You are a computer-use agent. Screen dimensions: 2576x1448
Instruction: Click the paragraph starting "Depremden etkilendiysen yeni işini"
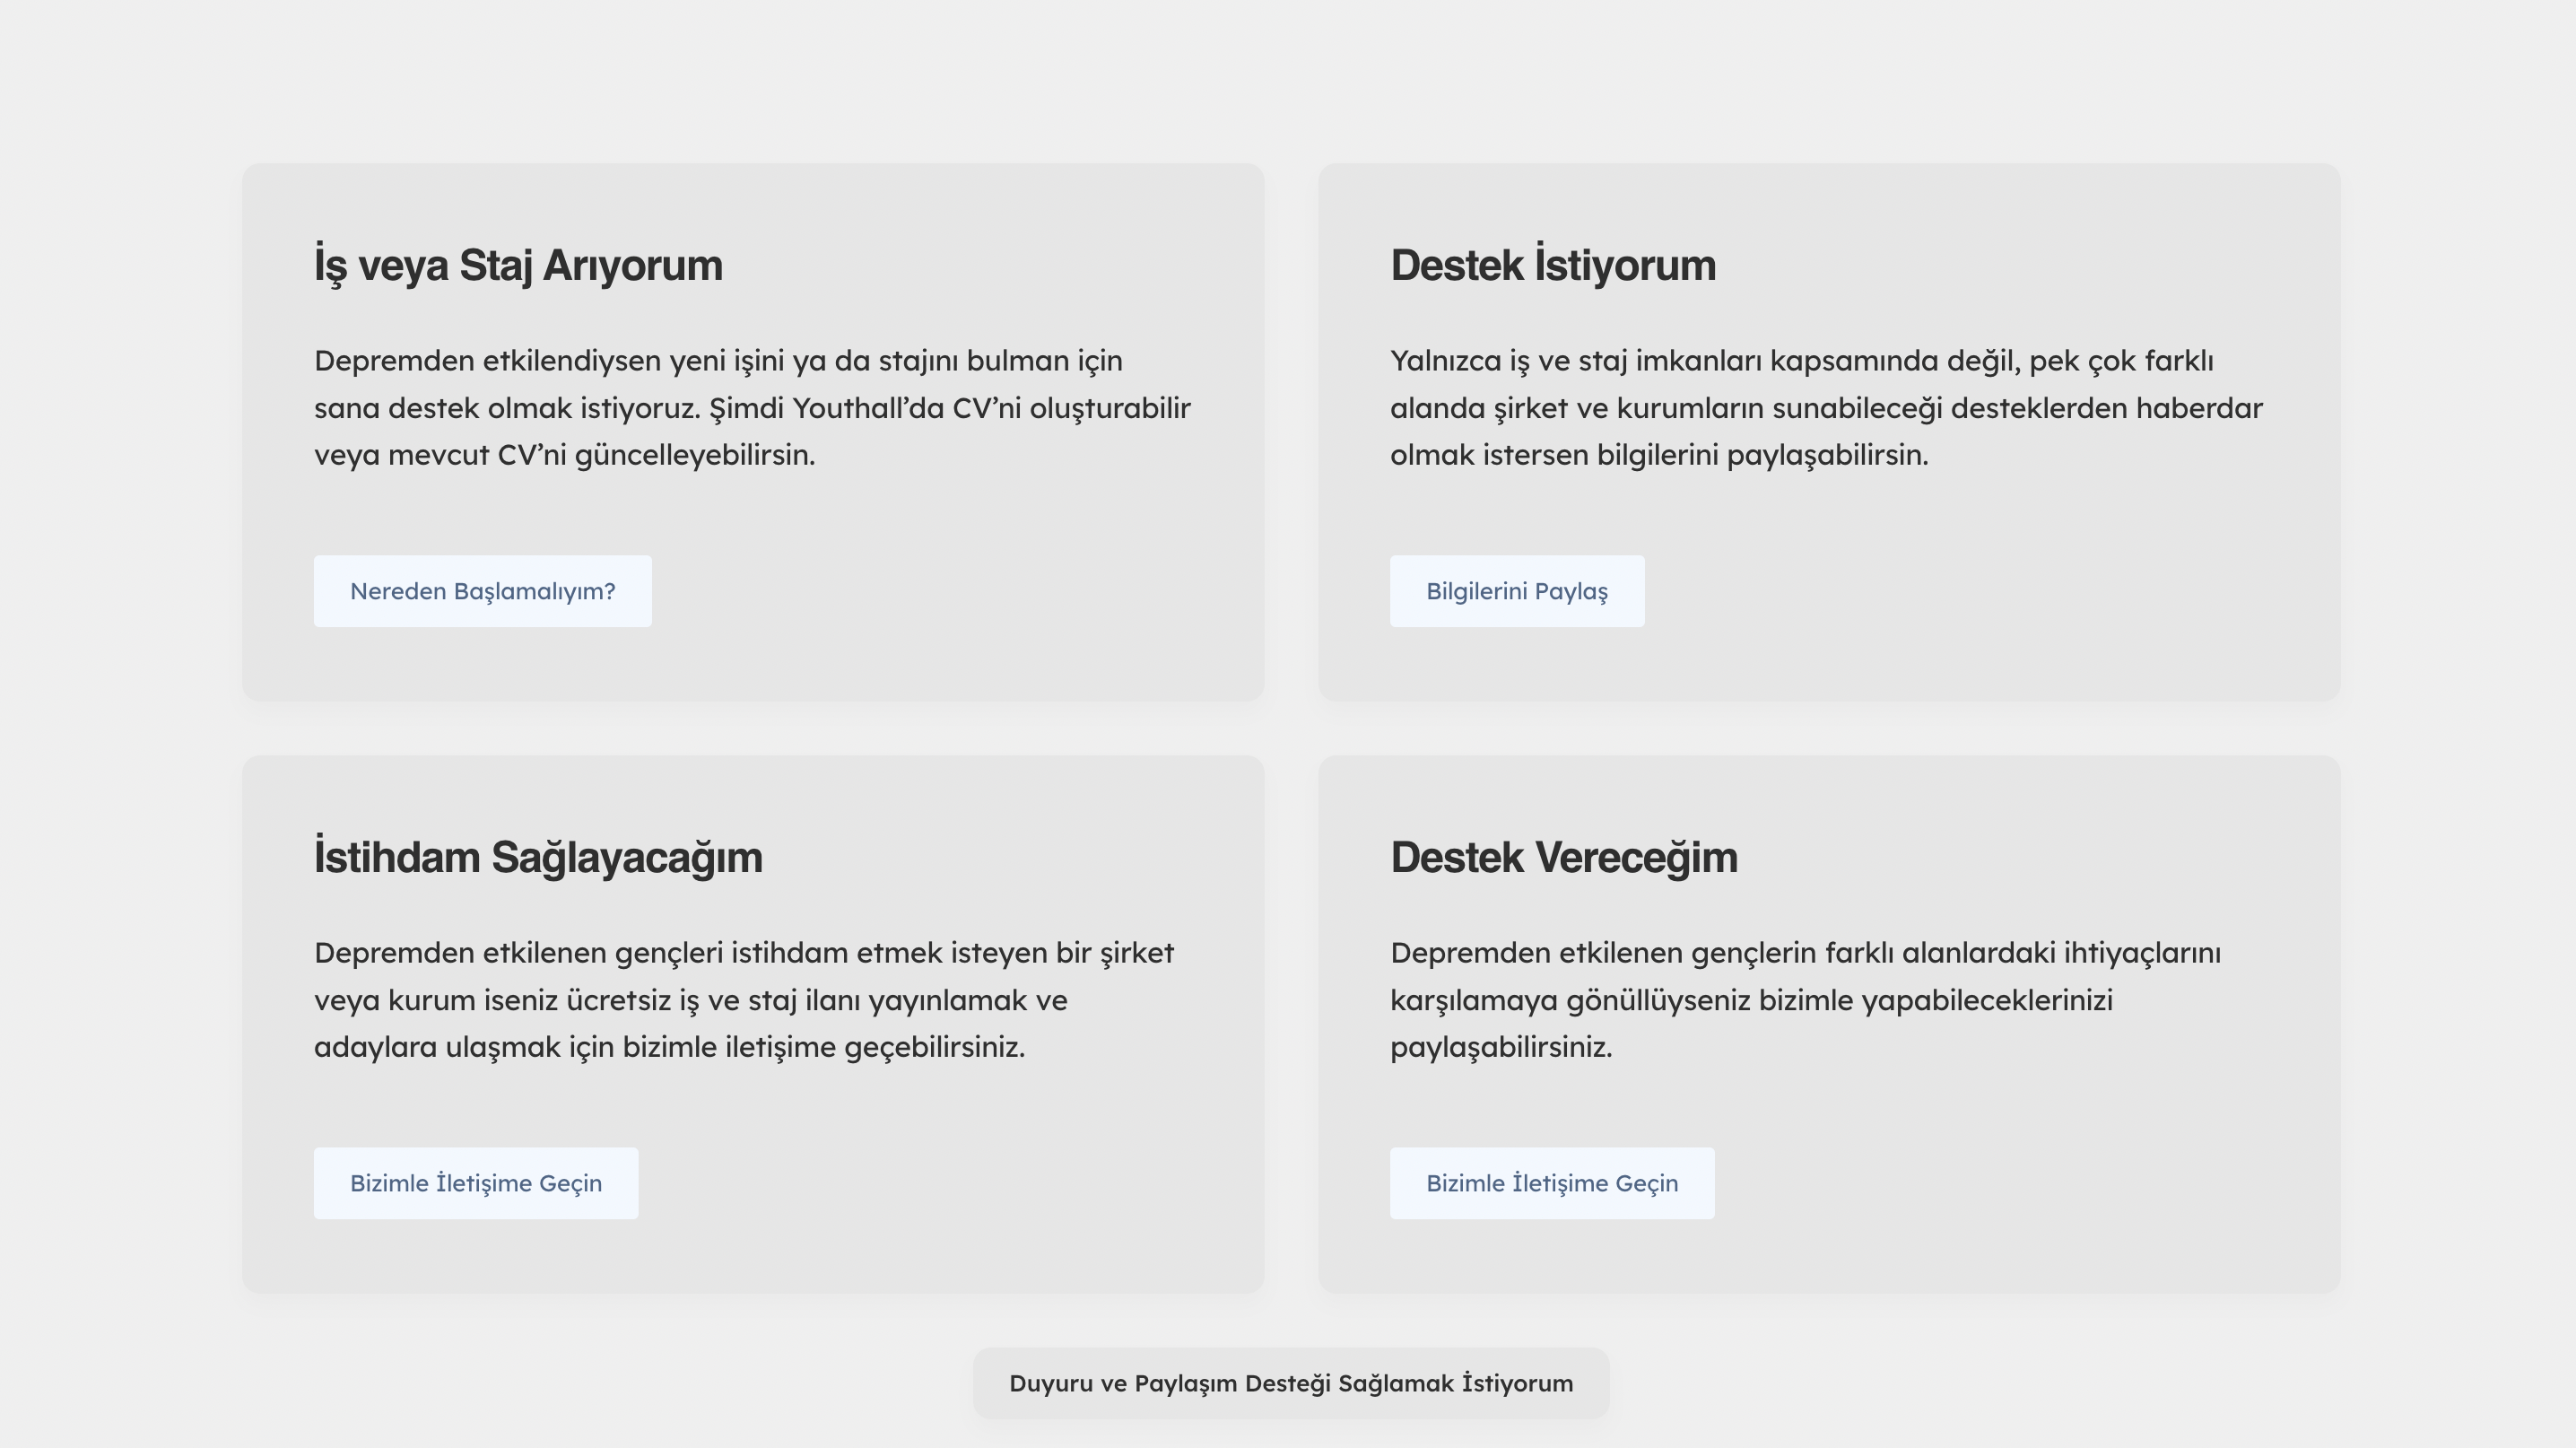click(x=718, y=361)
